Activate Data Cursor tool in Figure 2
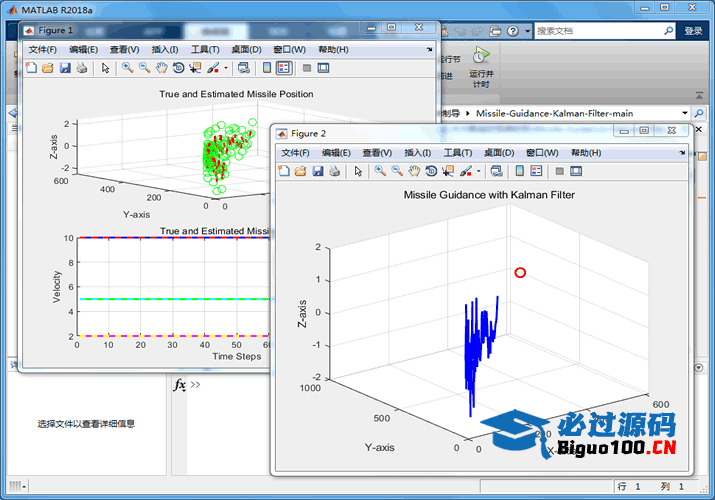 coord(448,171)
